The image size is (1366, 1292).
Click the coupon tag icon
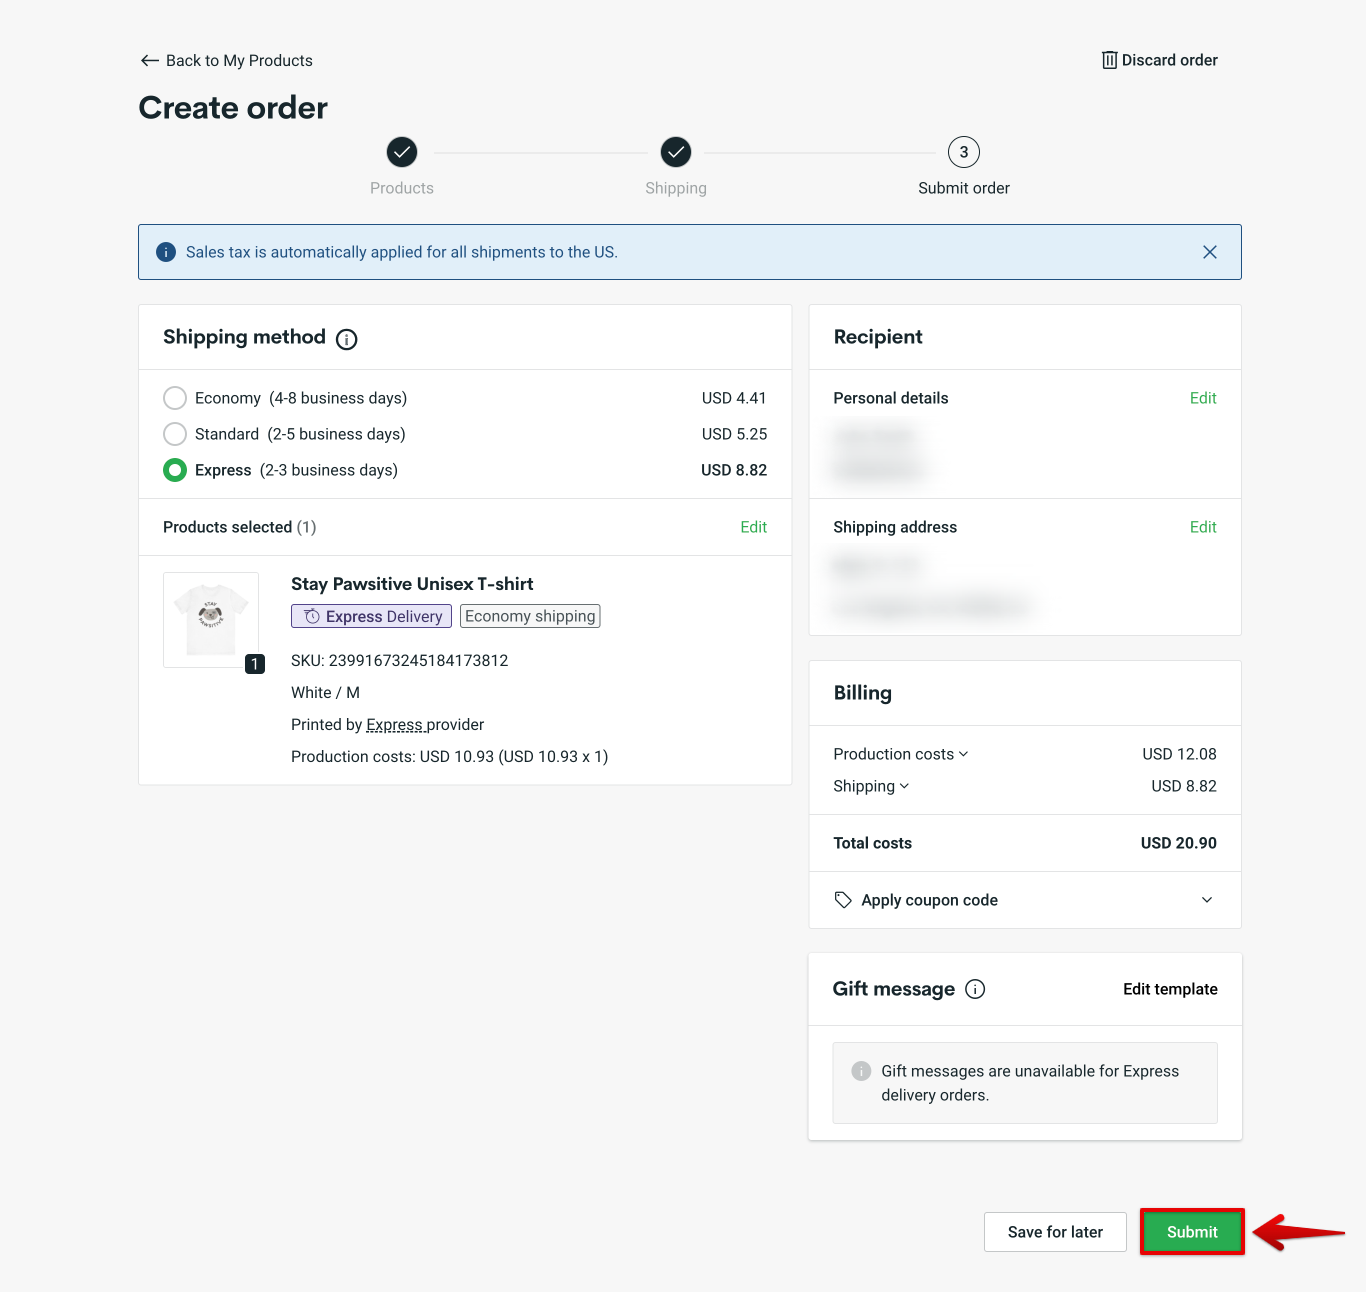[x=843, y=900]
